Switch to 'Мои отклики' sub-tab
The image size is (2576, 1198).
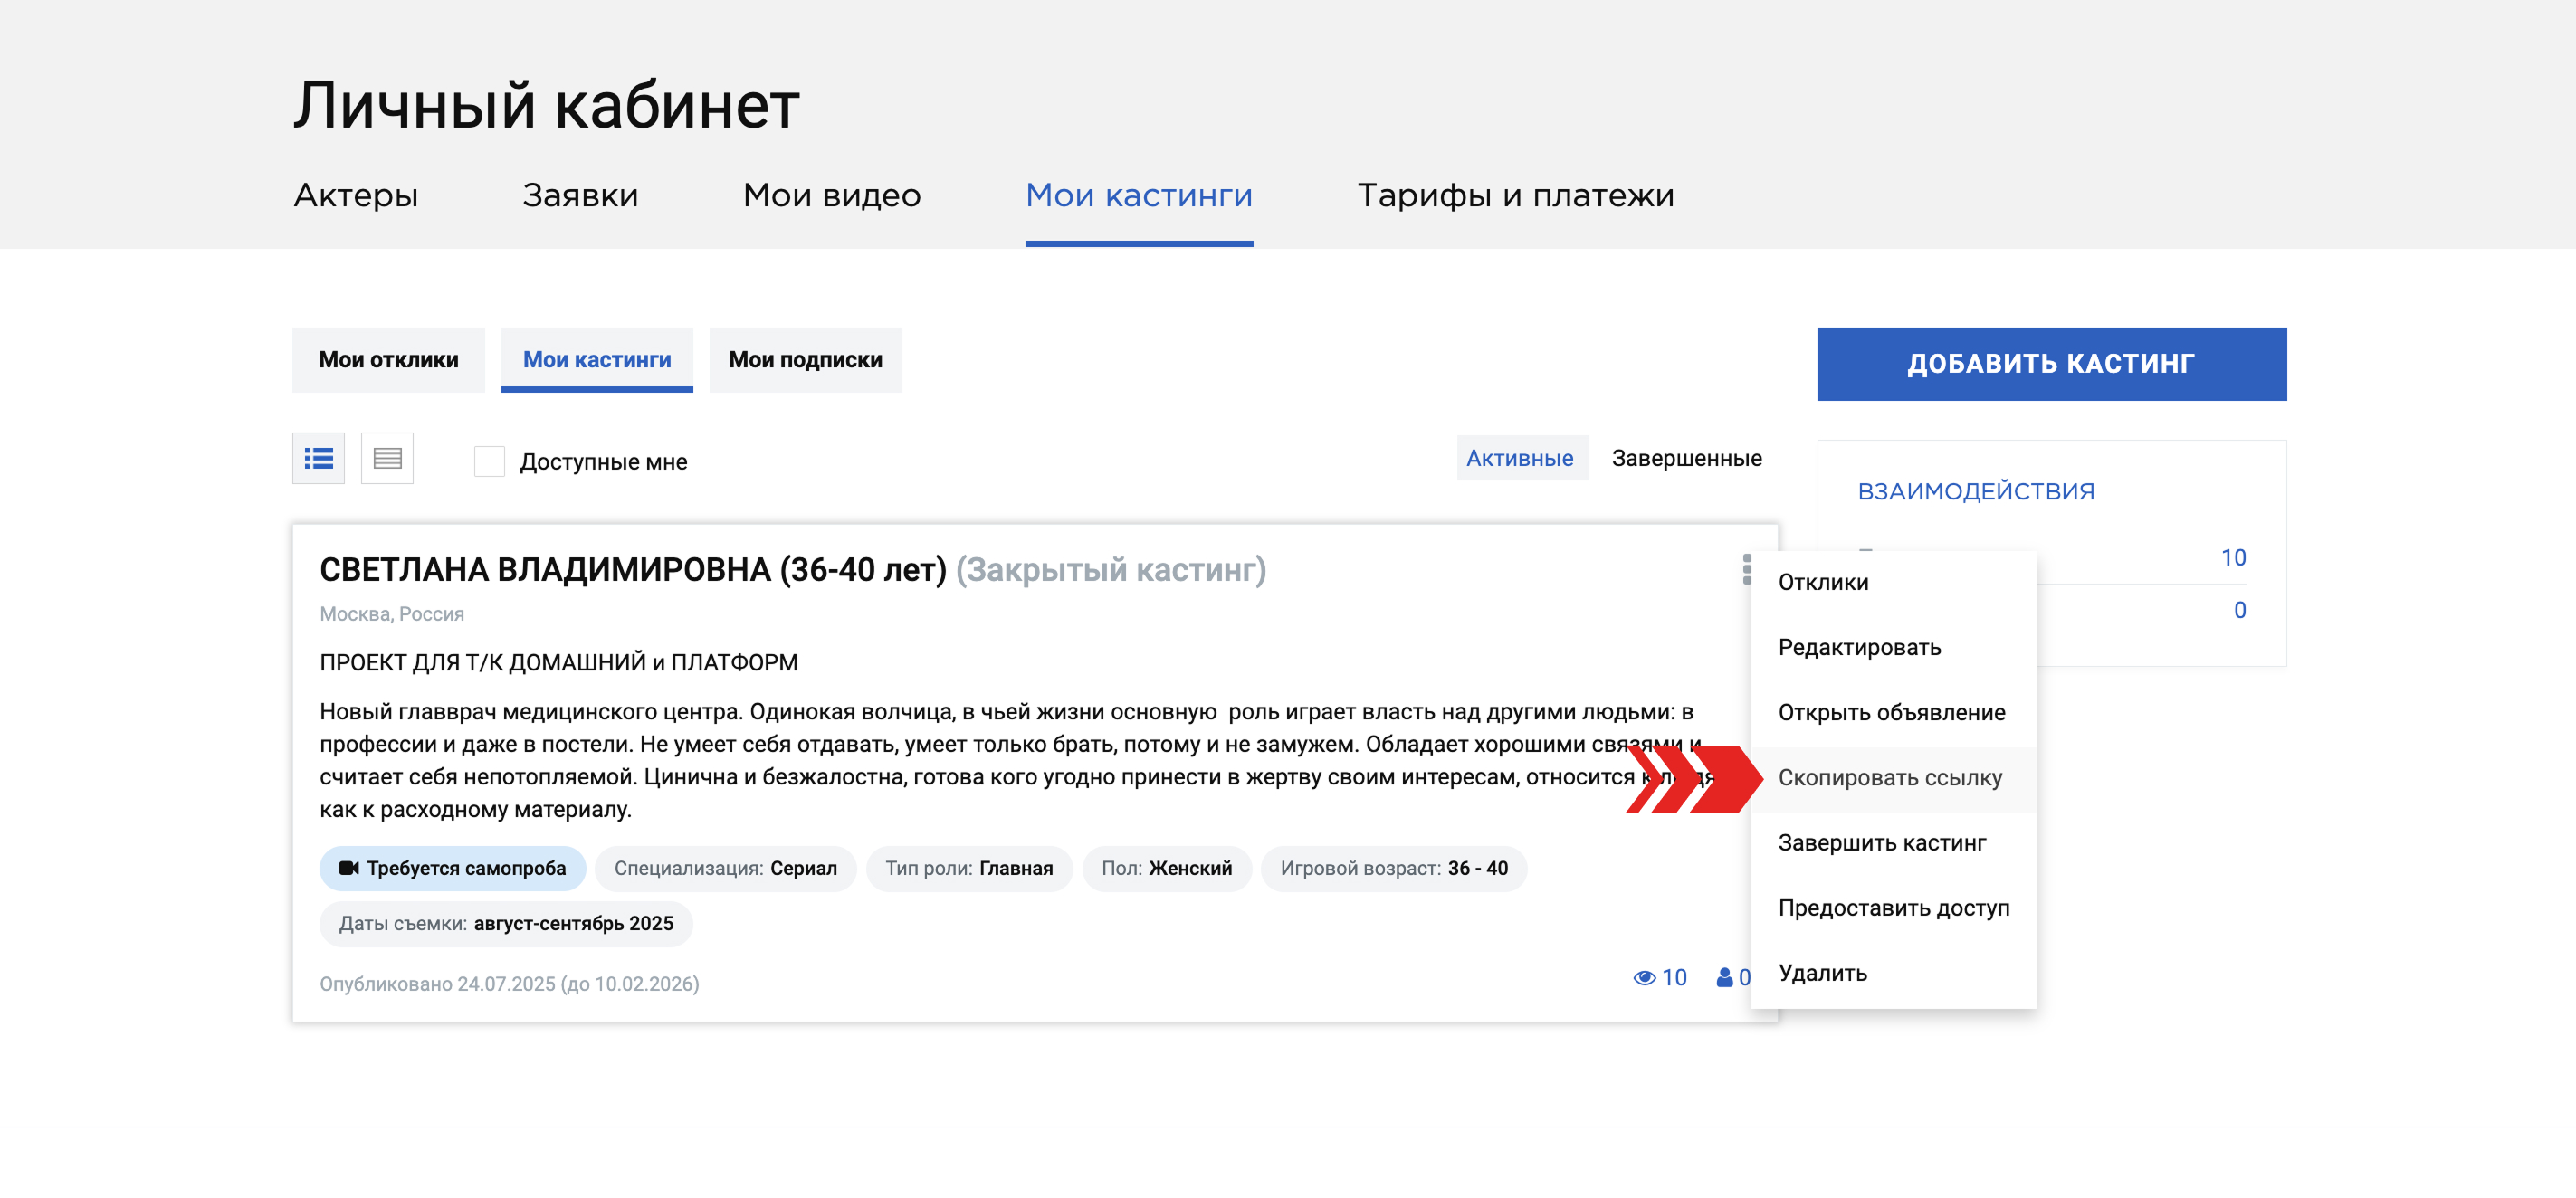pos(388,359)
